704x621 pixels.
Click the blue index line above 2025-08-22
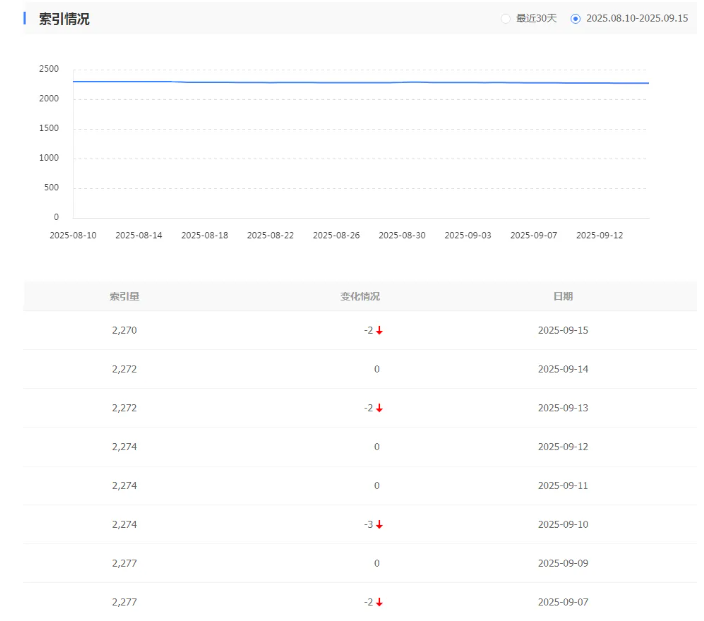(x=270, y=83)
